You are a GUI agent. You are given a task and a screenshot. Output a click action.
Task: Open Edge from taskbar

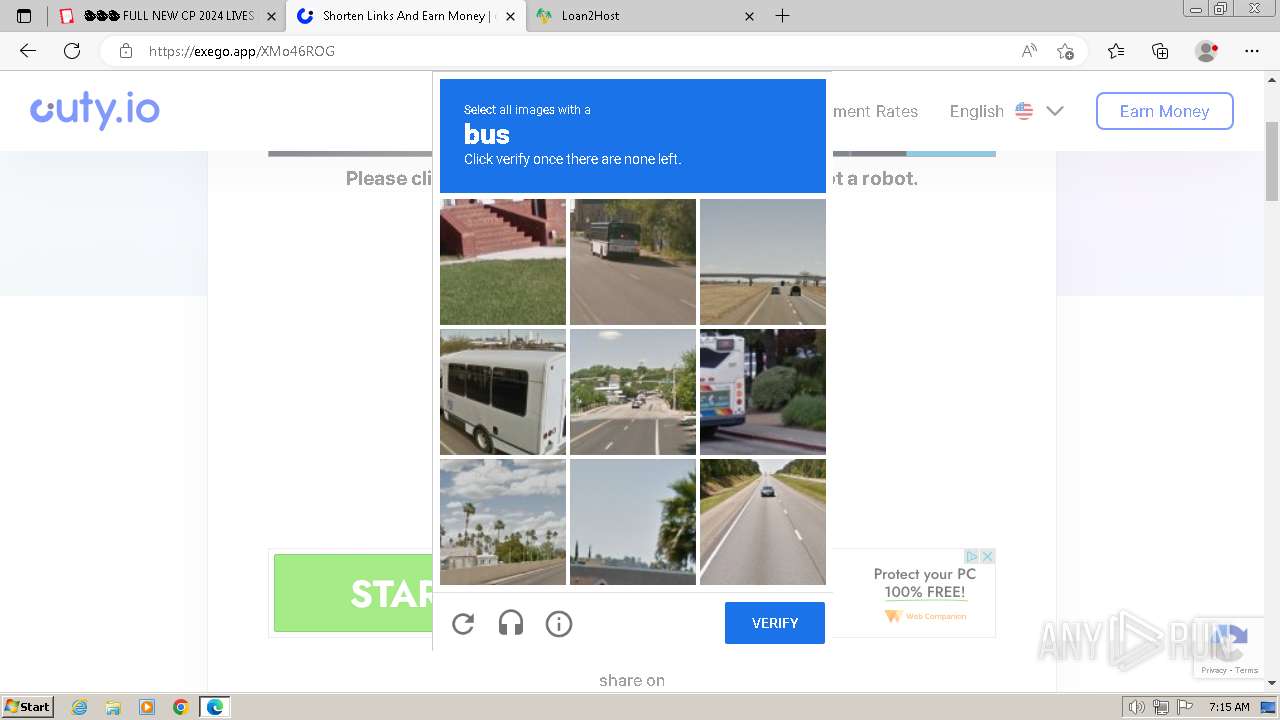[x=215, y=707]
